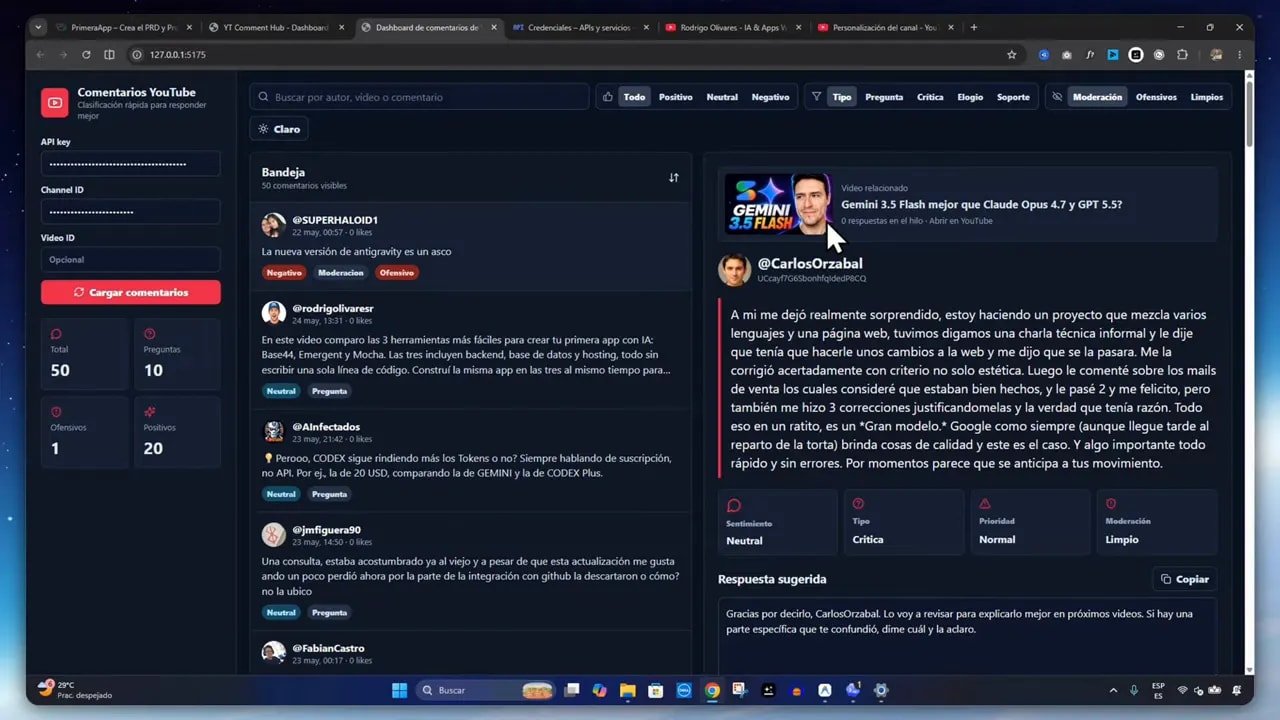Open the Gemini 3.5 Flash video title link

pos(981,204)
